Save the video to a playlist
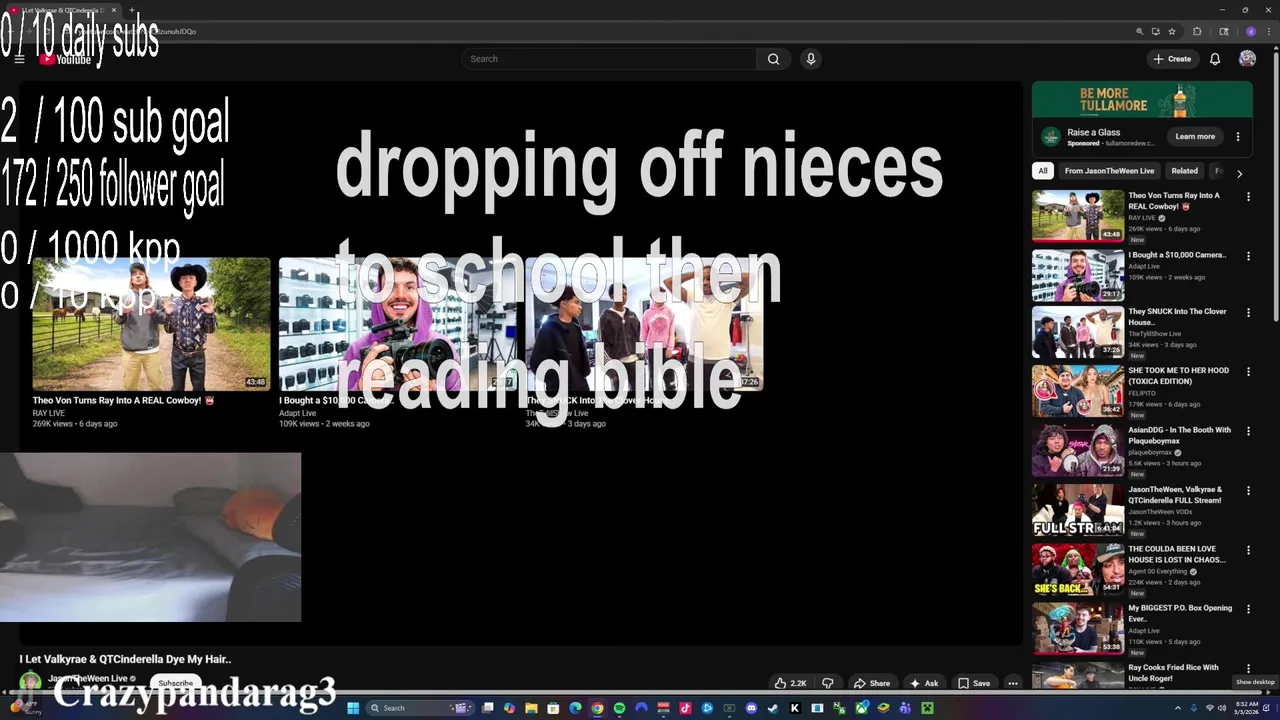Screen dimensions: 1280x720 click(973, 683)
